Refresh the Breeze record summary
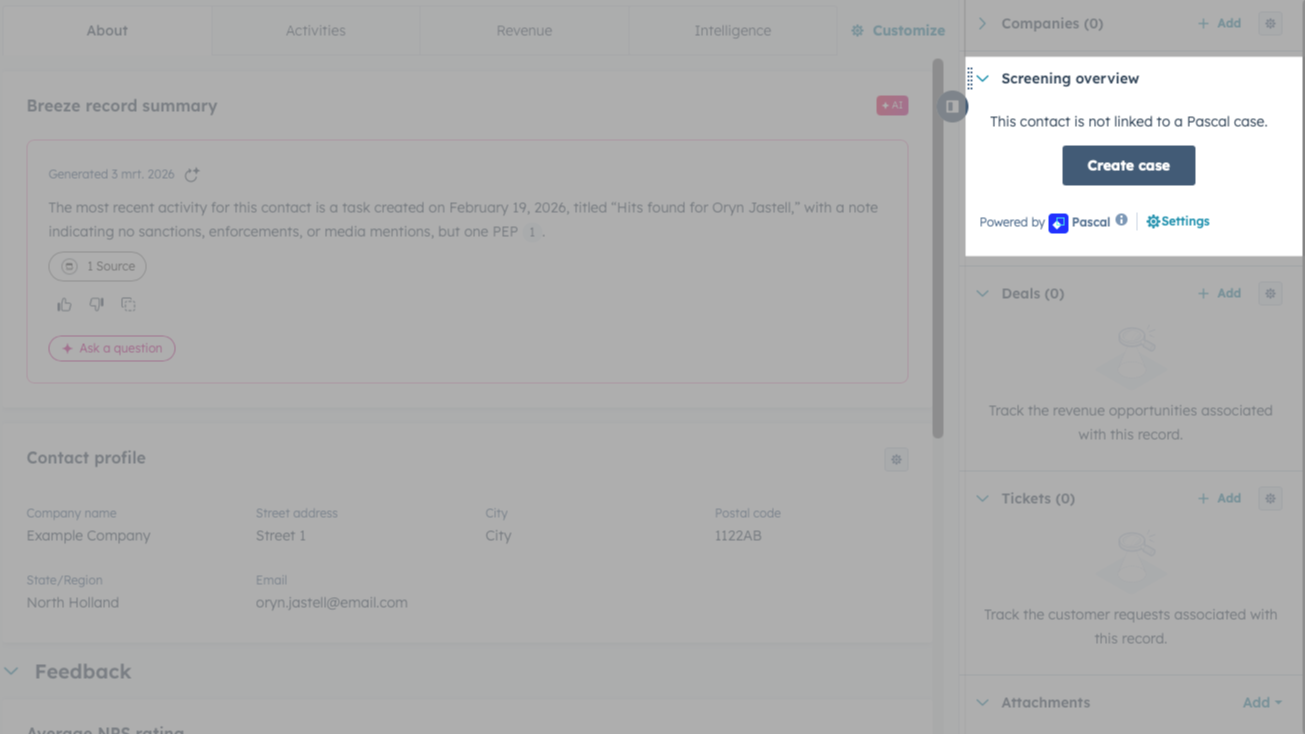 pyautogui.click(x=192, y=175)
